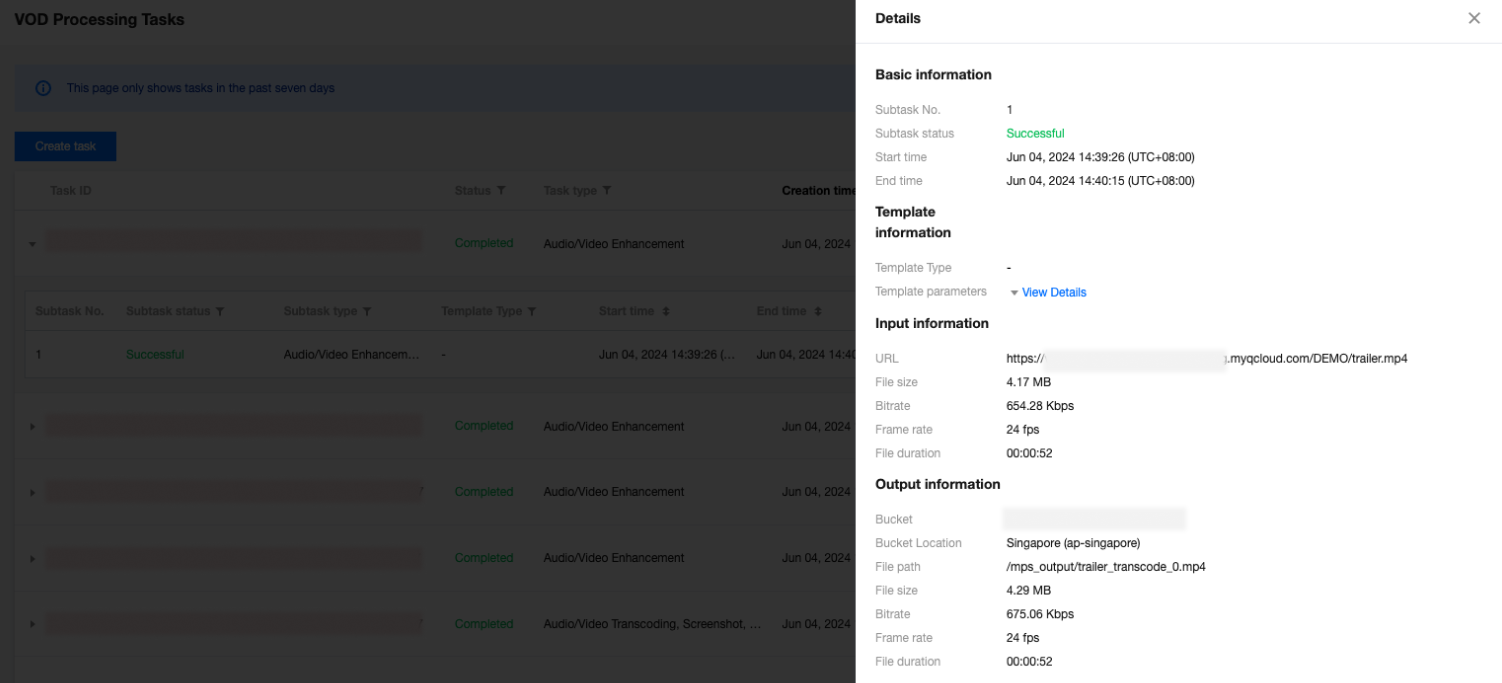
Task: Expand the second task row arrow
Action: pyautogui.click(x=32, y=427)
